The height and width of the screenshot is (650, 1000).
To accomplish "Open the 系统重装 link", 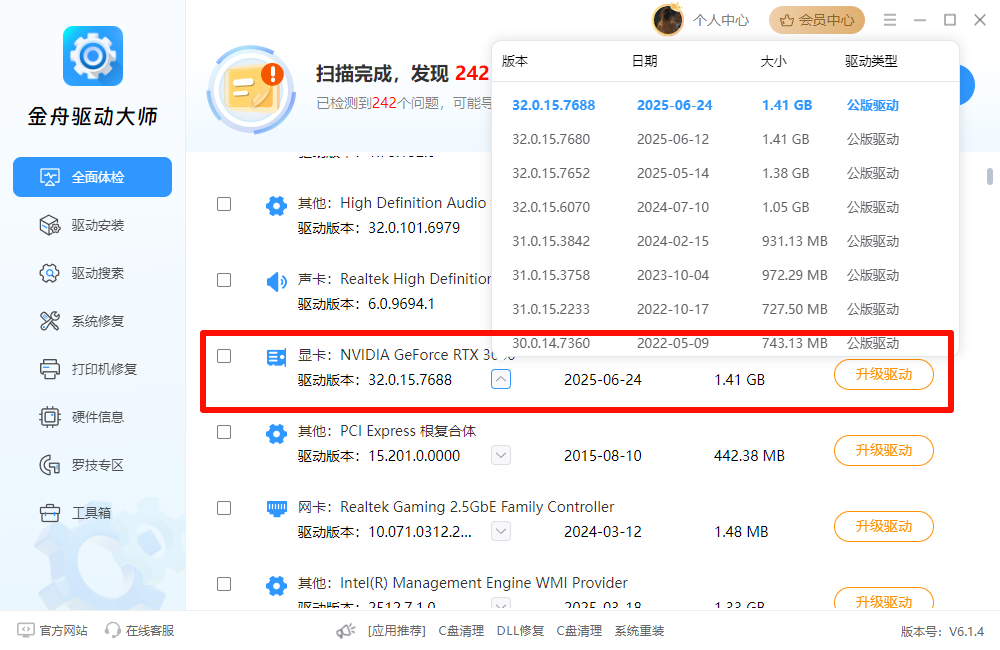I will click(x=639, y=631).
